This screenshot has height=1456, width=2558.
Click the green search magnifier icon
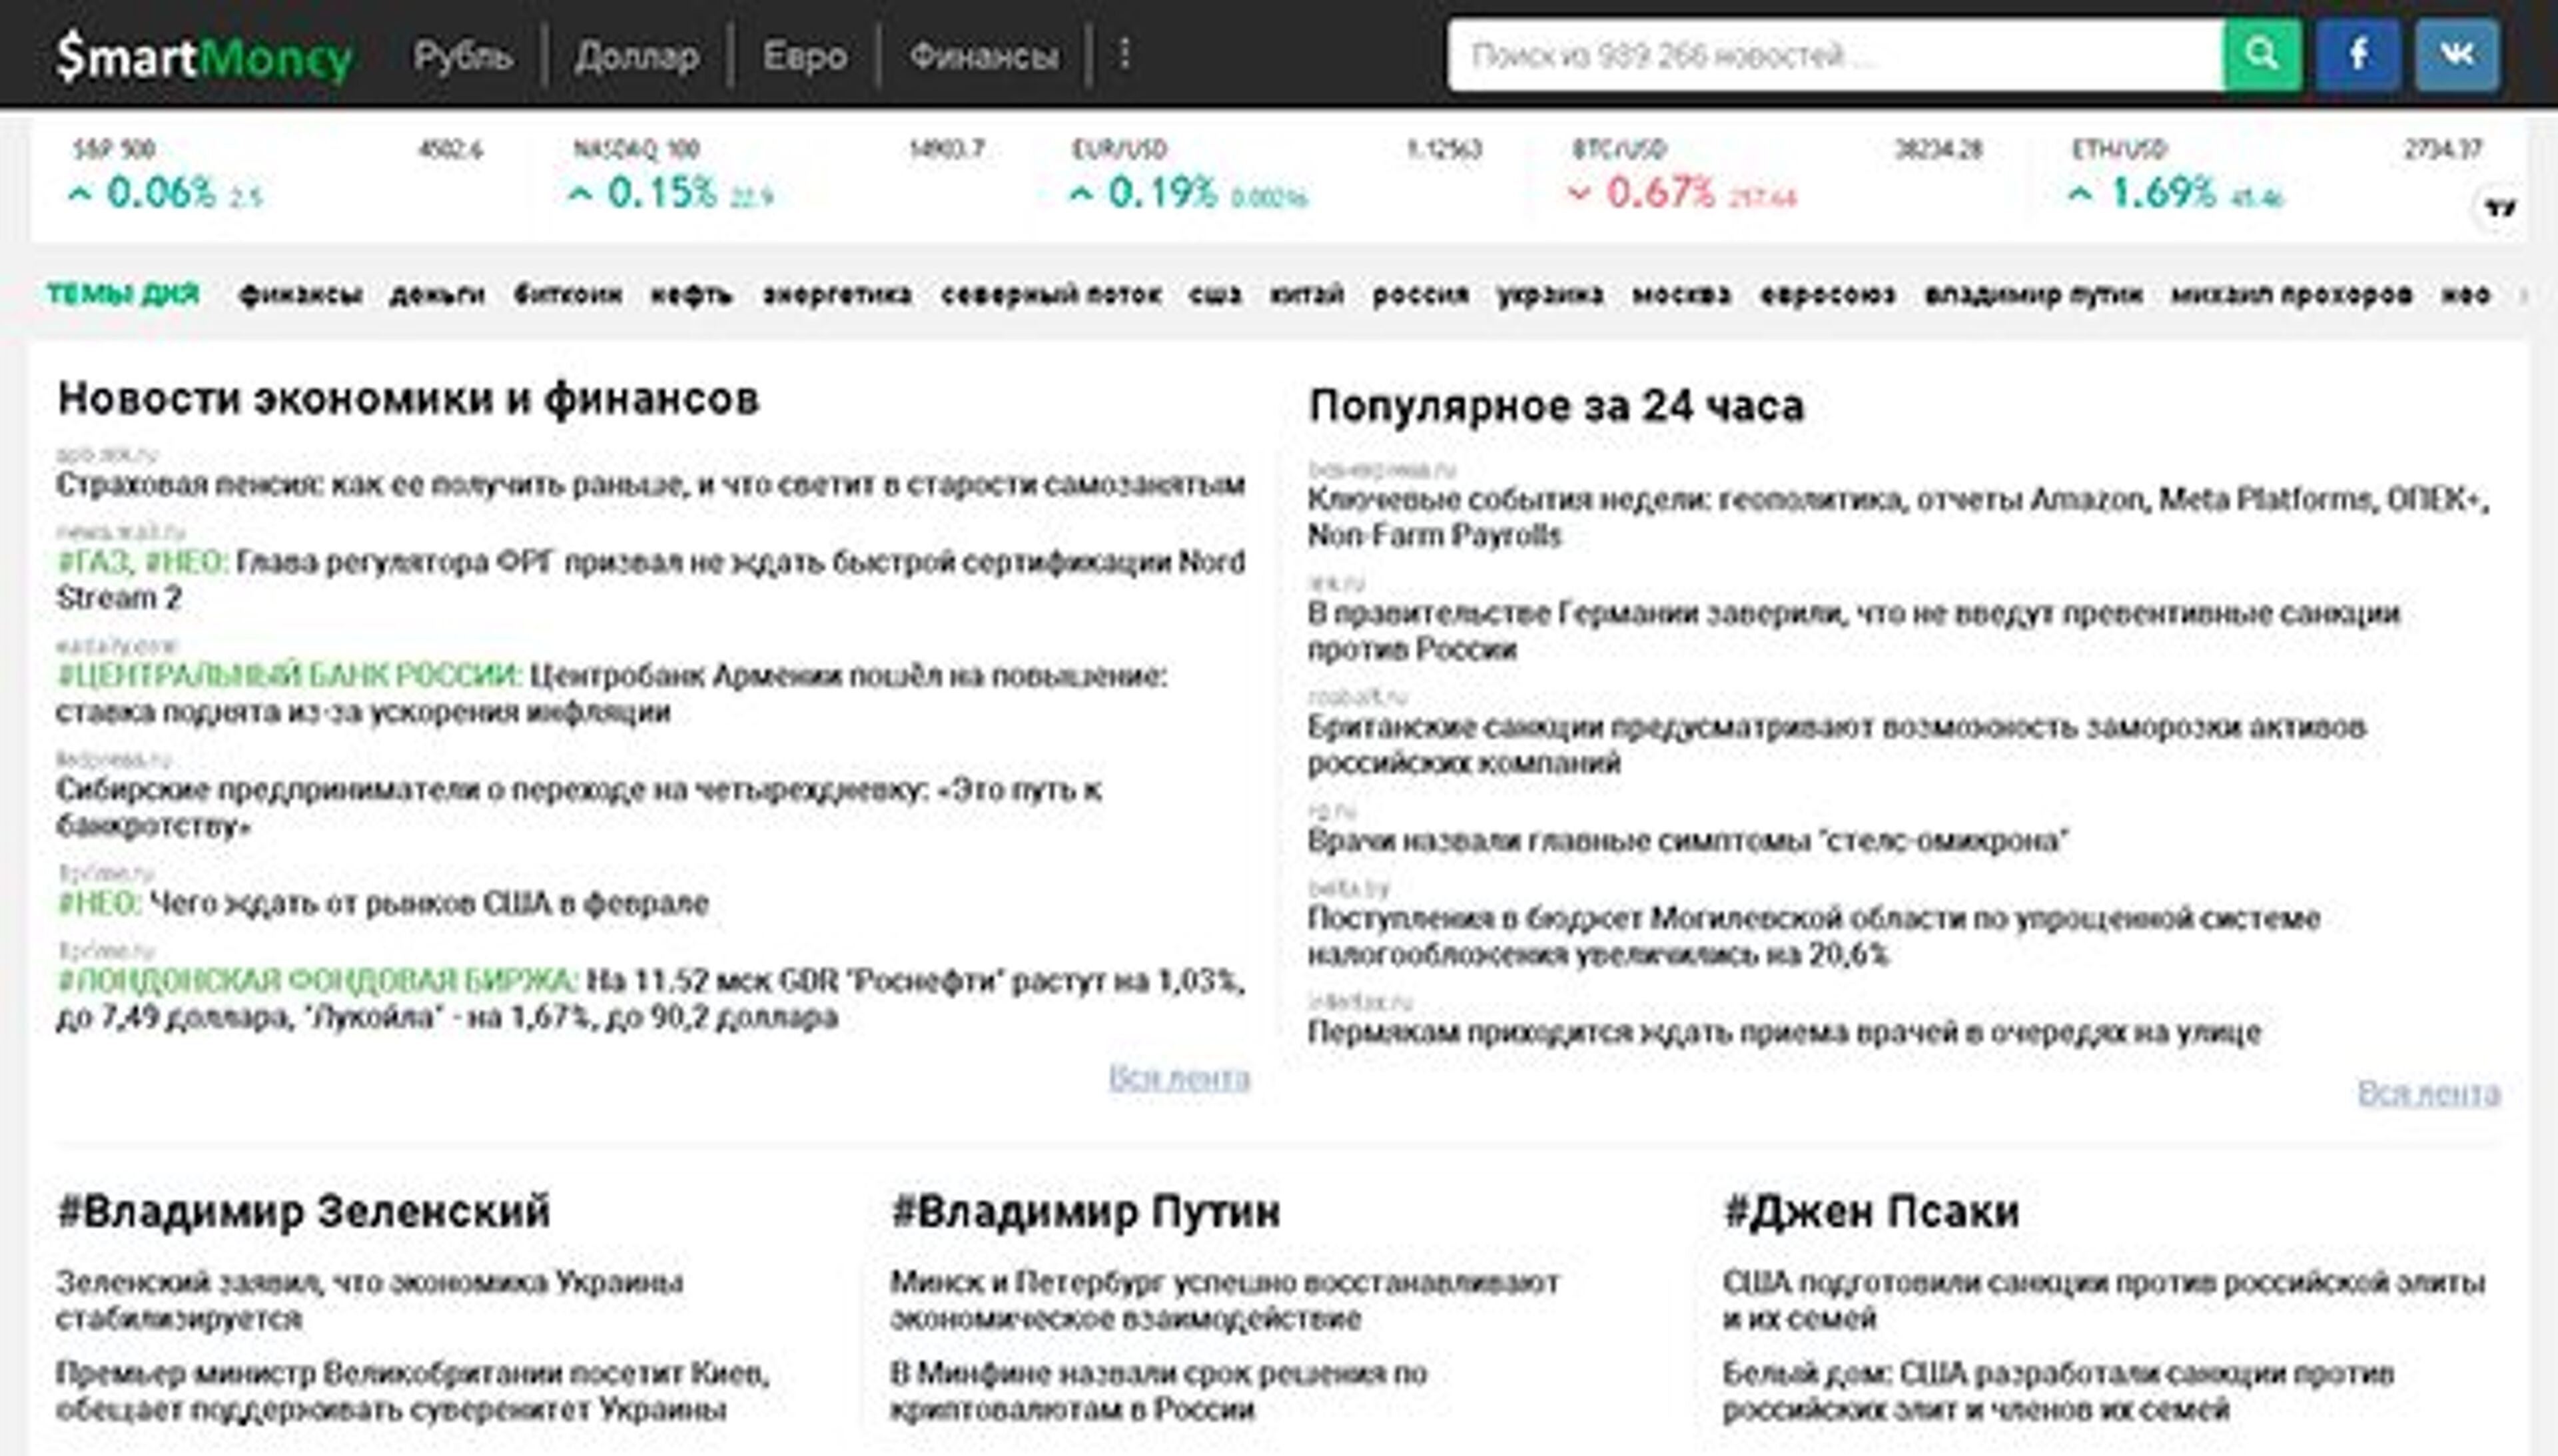[x=2262, y=55]
